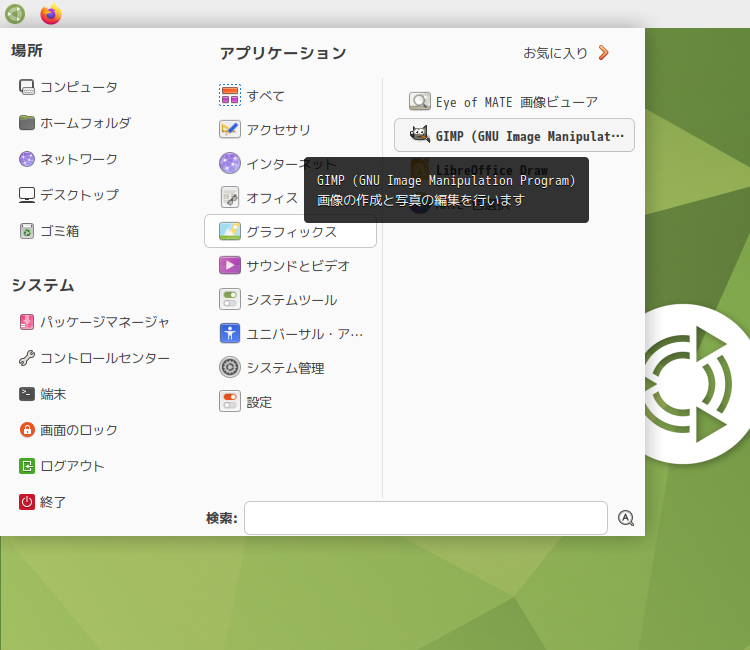Image resolution: width=750 pixels, height=650 pixels.
Task: Switch to お気に入り favorites view
Action: pyautogui.click(x=566, y=53)
